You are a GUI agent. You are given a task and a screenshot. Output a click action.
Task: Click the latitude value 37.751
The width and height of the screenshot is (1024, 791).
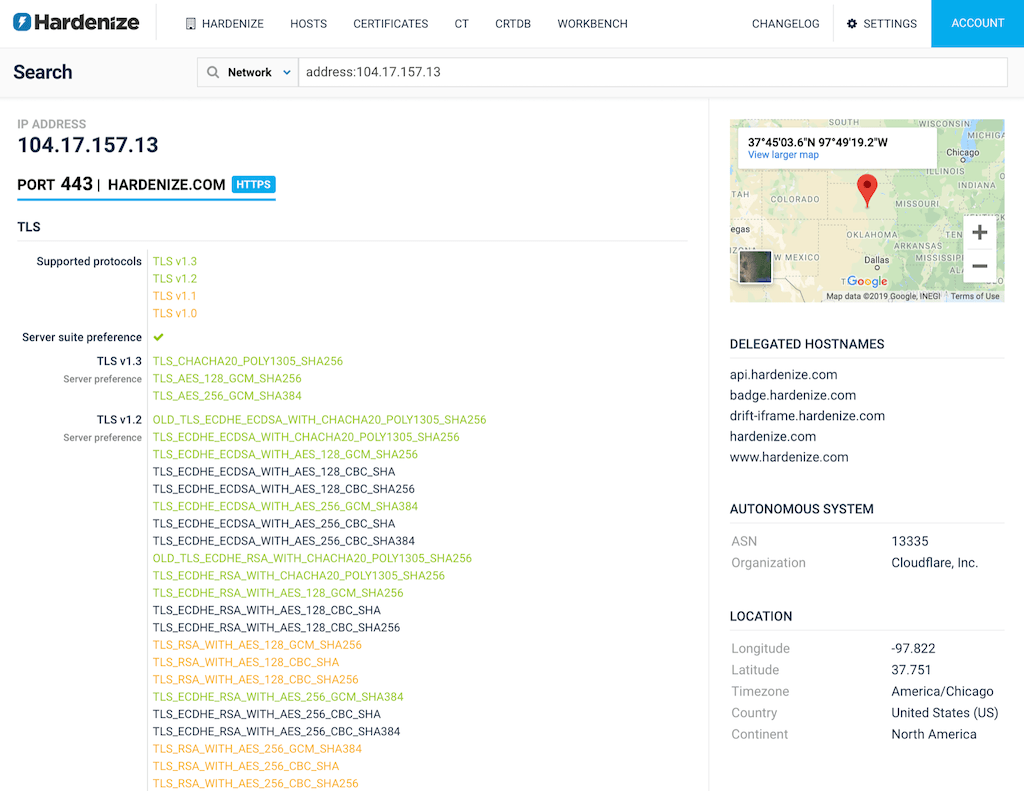pyautogui.click(x=911, y=670)
